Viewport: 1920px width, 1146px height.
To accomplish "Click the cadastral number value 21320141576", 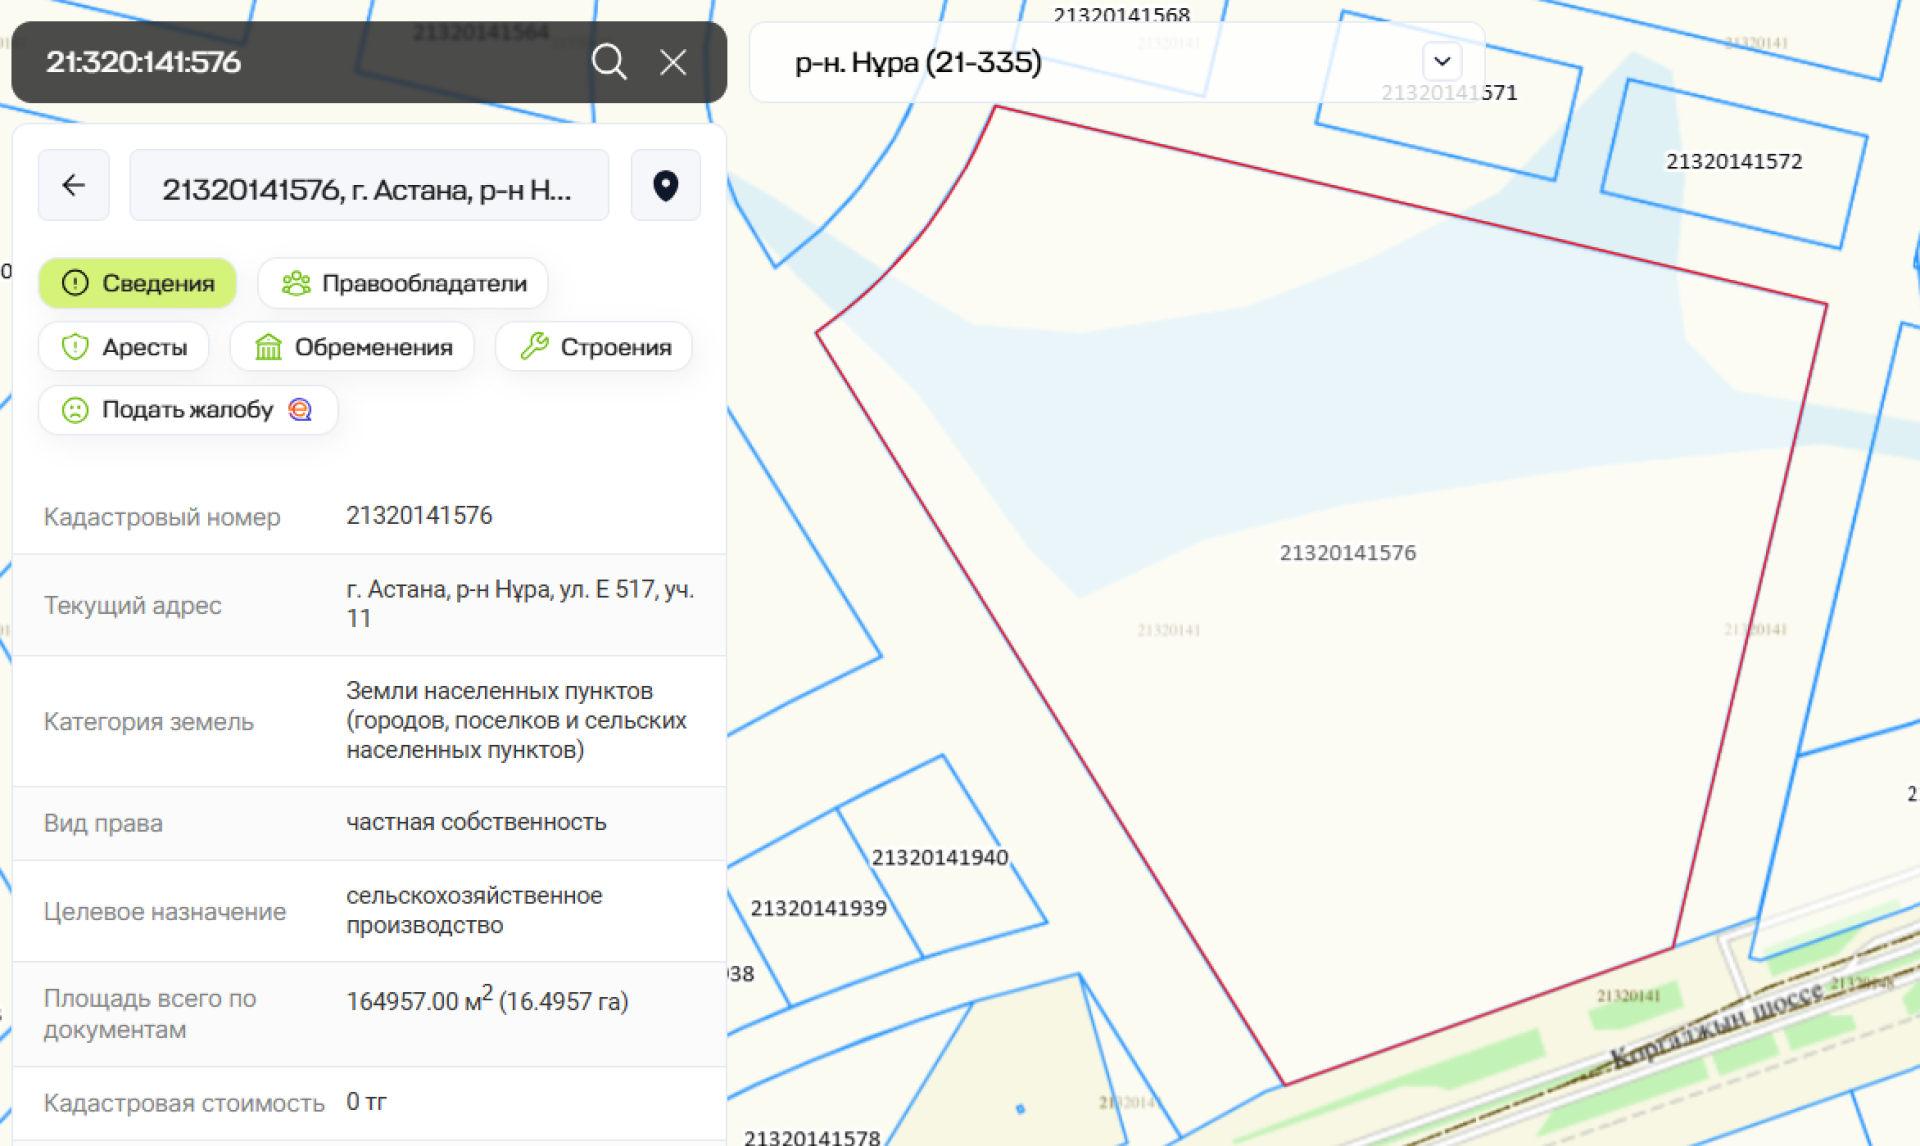I will pyautogui.click(x=419, y=515).
